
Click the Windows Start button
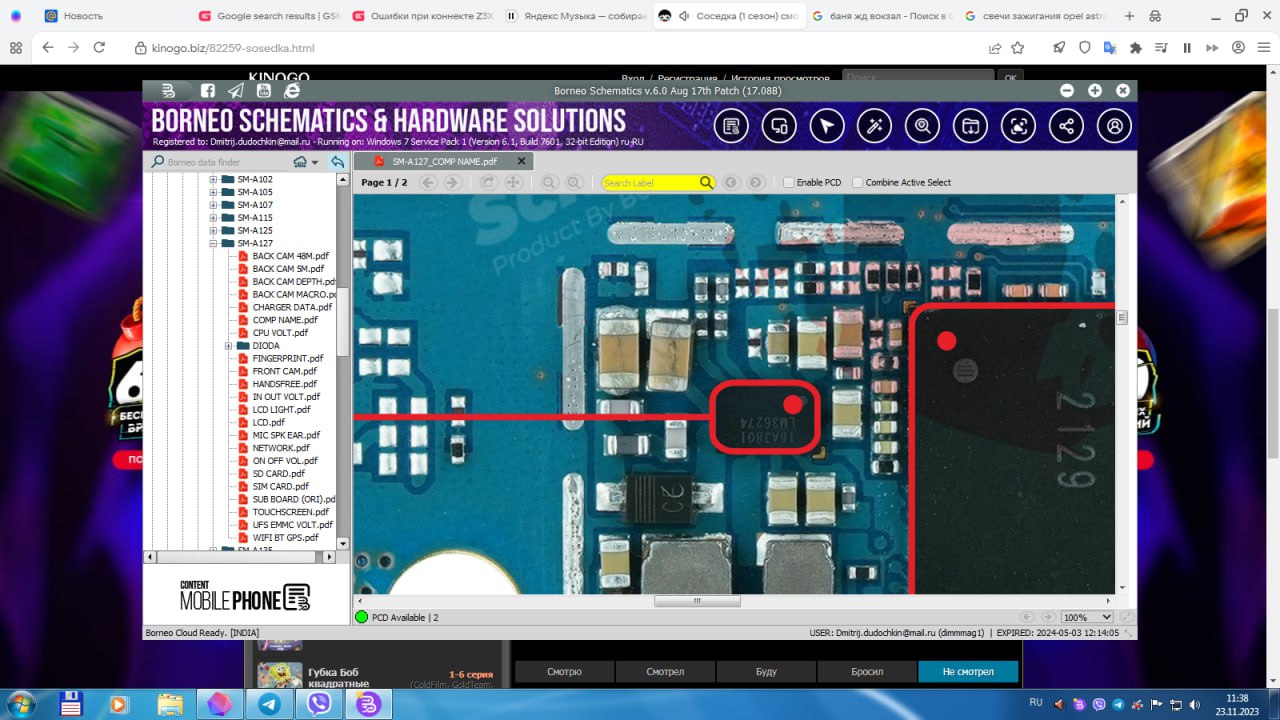[x=20, y=704]
